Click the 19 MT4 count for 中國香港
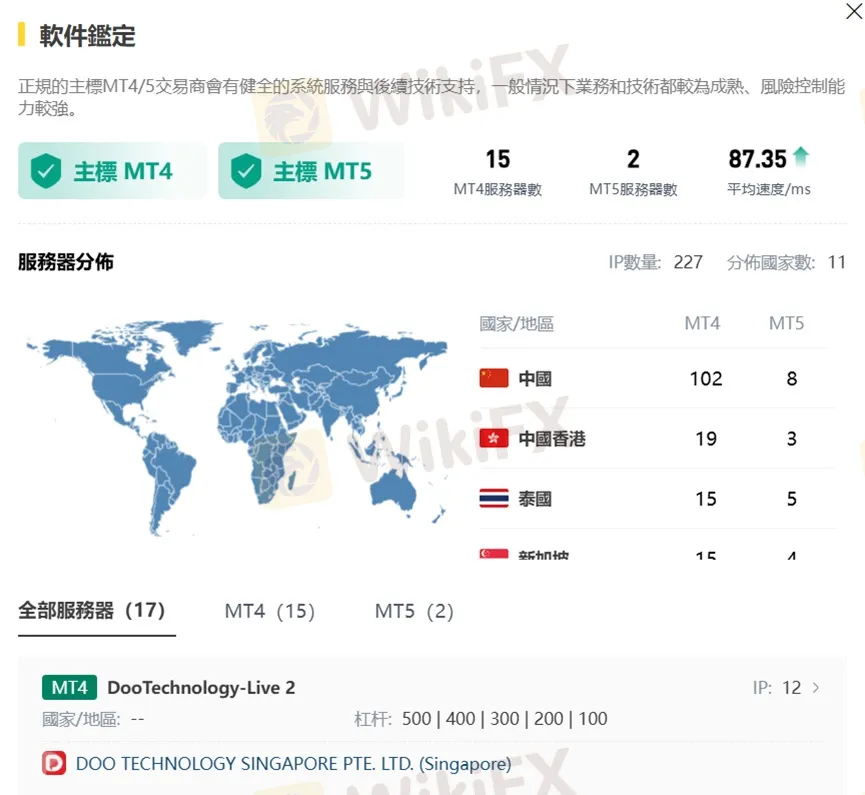This screenshot has height=795, width=865. pyautogui.click(x=706, y=439)
